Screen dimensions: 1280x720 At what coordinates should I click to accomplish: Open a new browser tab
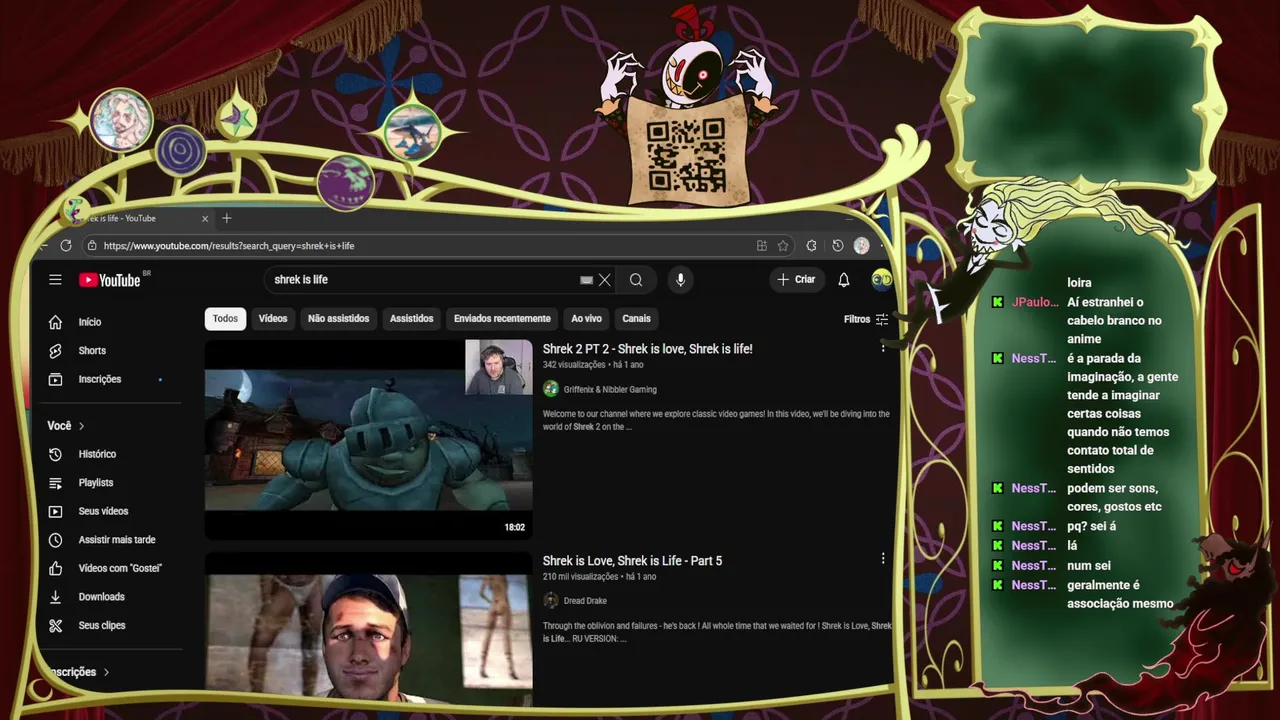(226, 218)
